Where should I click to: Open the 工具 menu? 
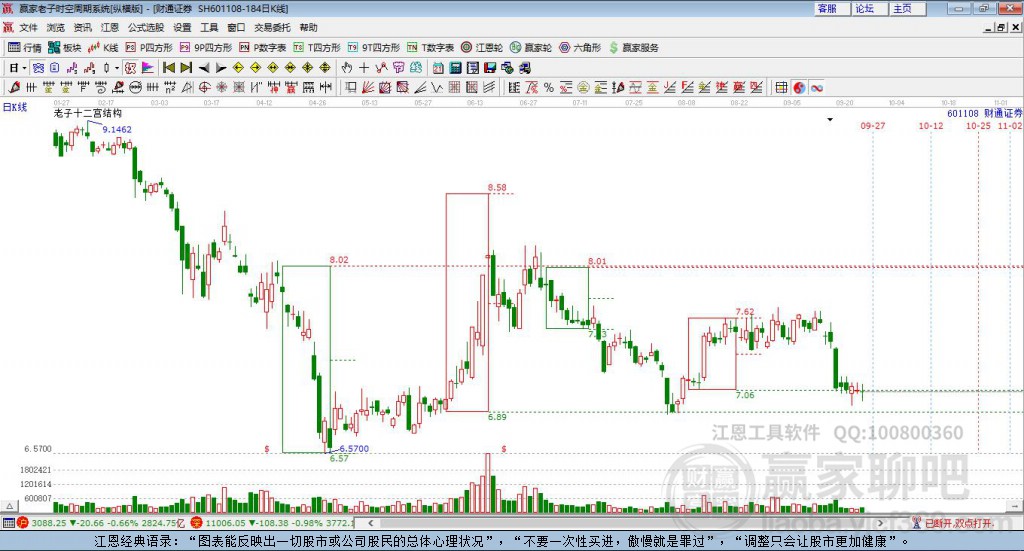tap(209, 27)
